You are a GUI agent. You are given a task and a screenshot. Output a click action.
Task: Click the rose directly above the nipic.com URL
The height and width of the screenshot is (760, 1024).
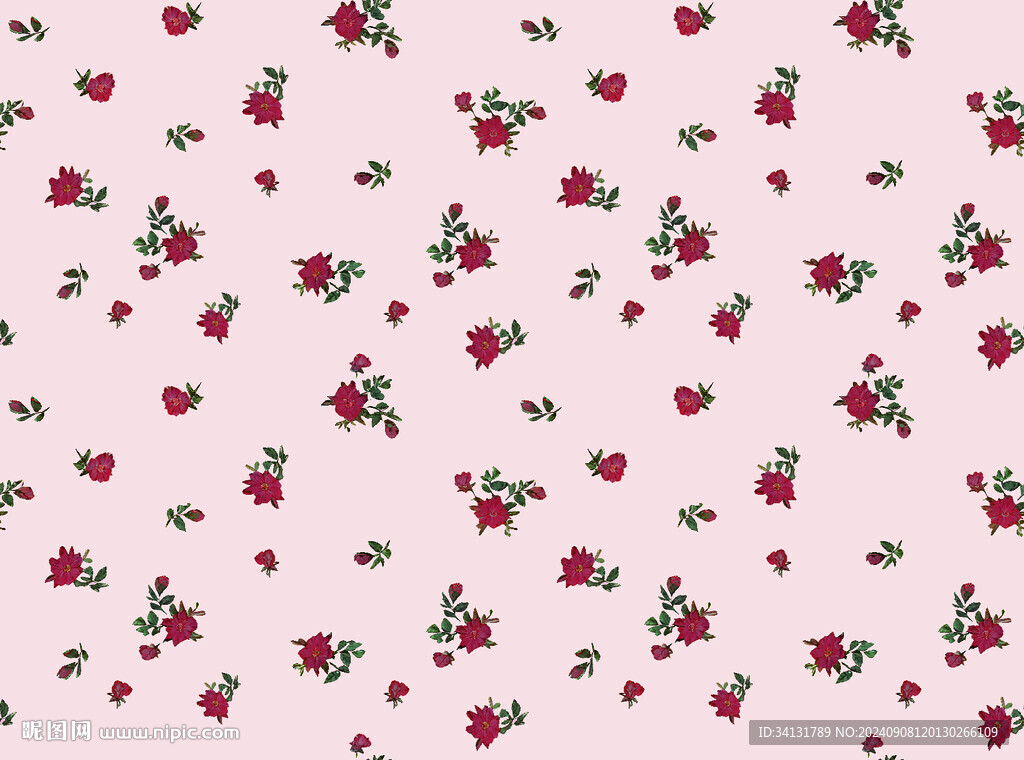click(214, 702)
